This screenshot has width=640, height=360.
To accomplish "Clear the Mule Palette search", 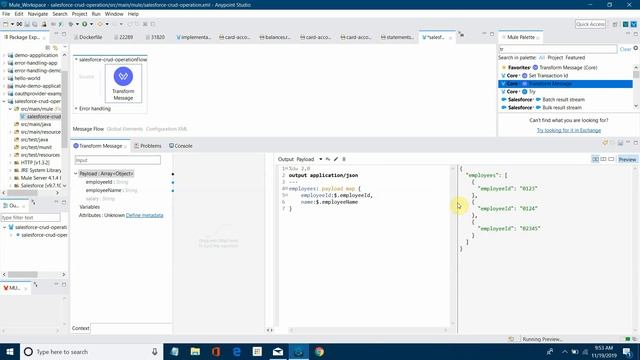I will pos(625,49).
